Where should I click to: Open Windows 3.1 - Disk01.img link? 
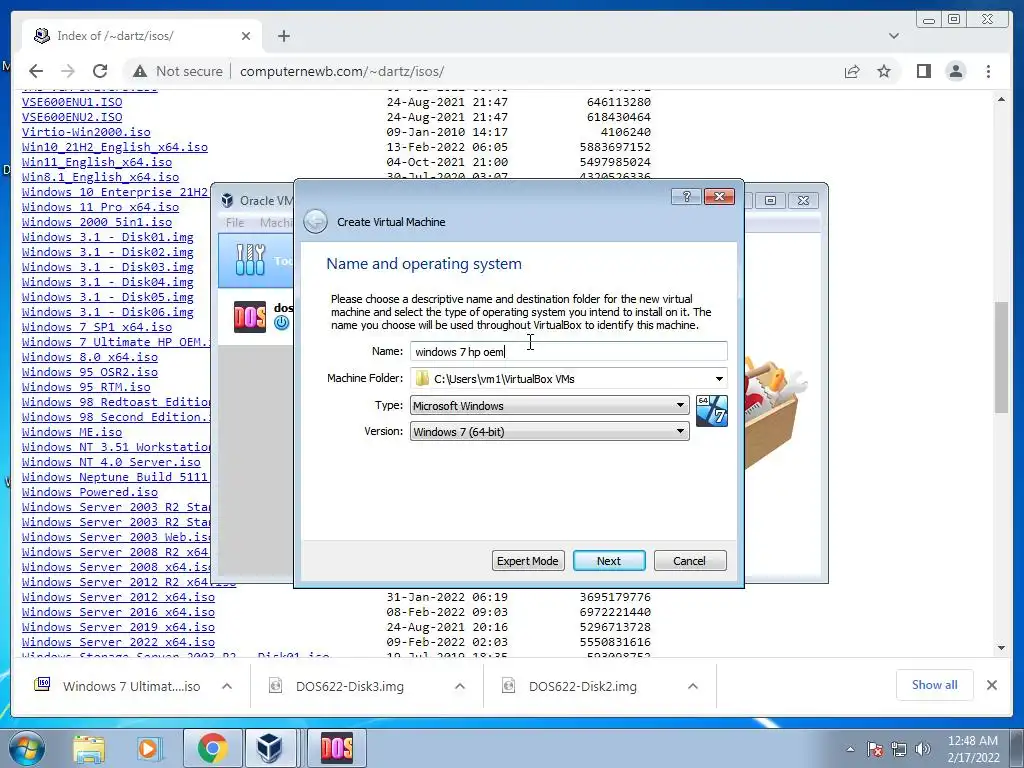pyautogui.click(x=108, y=237)
